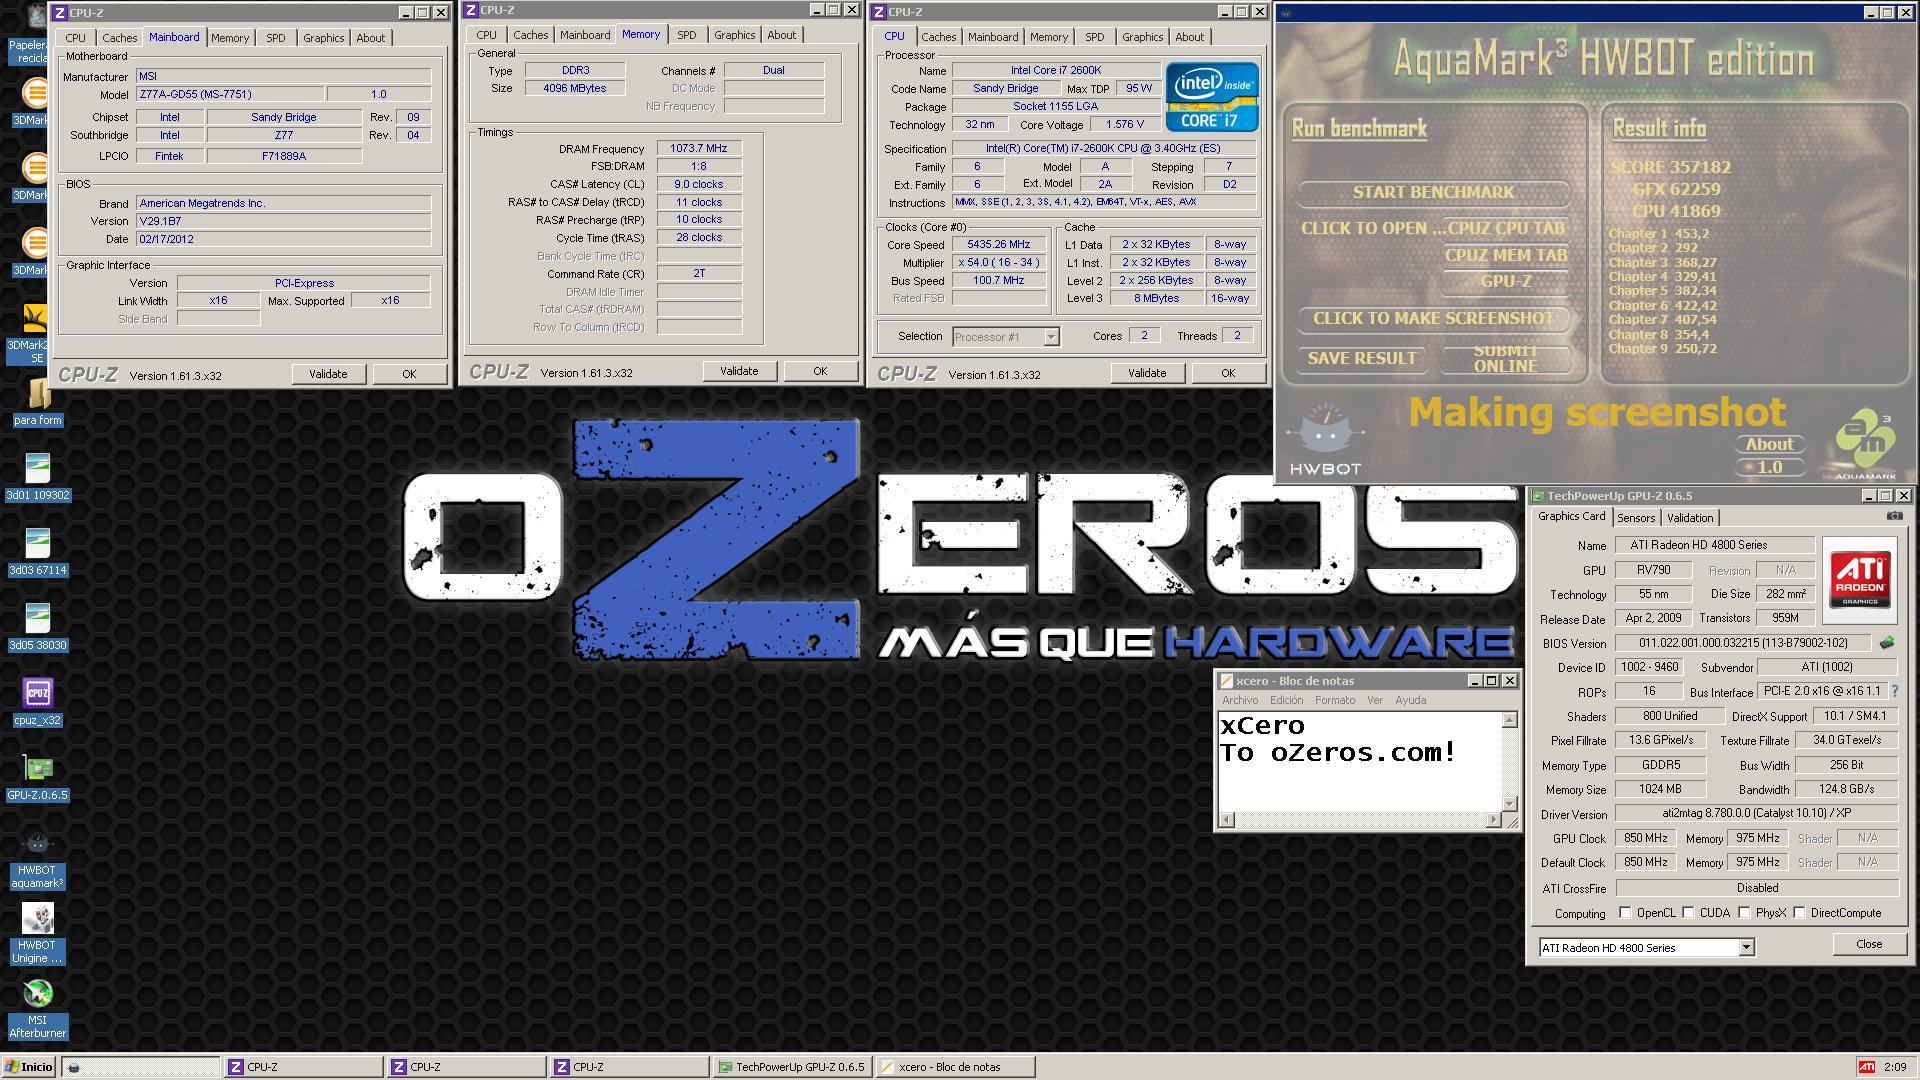This screenshot has width=1920, height=1080.
Task: Open the Validation tab in GPU-Z
Action: coord(1690,517)
